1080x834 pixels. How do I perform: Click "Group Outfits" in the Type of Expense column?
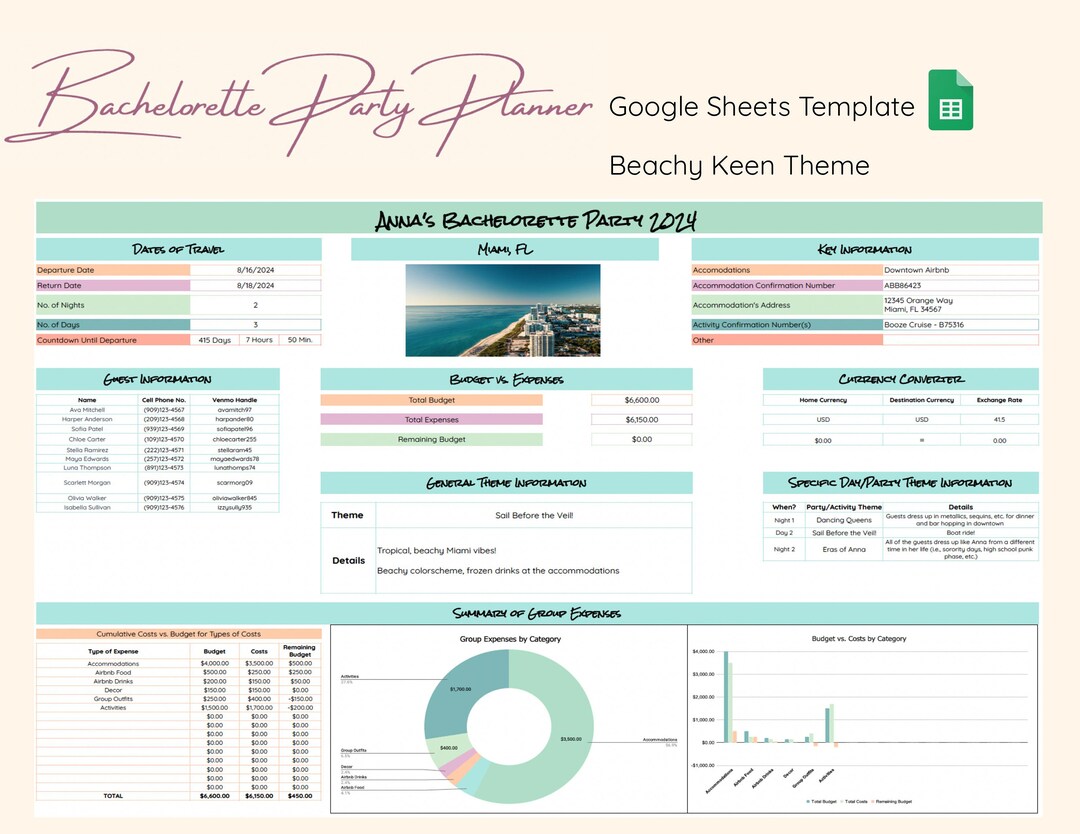tap(113, 698)
